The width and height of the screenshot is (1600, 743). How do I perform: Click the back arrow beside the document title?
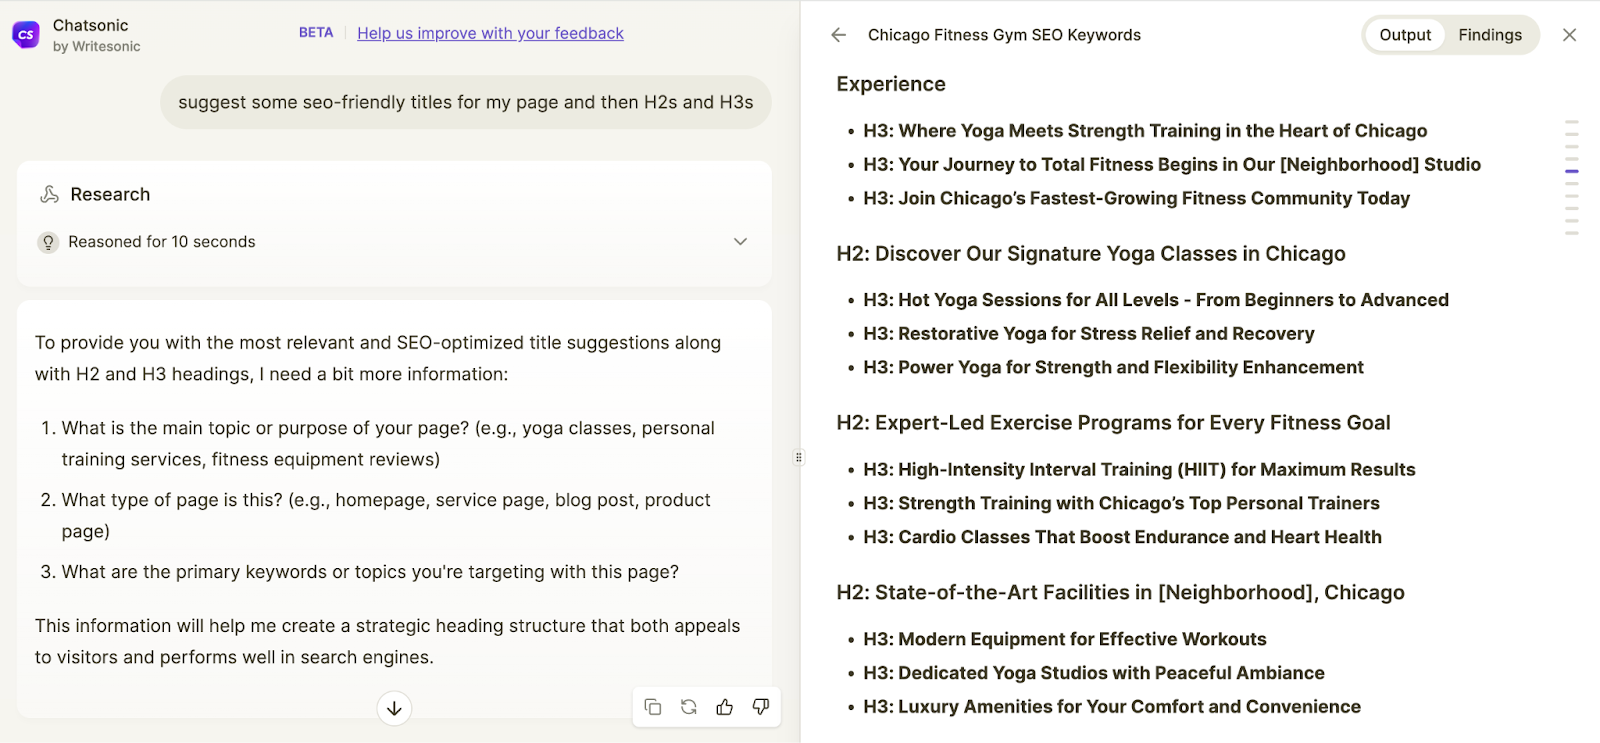click(x=838, y=35)
